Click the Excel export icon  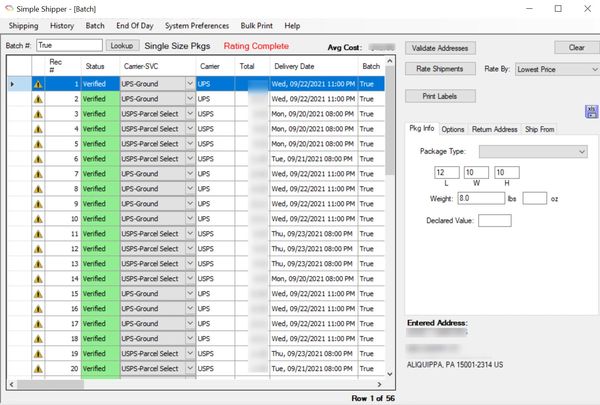591,110
